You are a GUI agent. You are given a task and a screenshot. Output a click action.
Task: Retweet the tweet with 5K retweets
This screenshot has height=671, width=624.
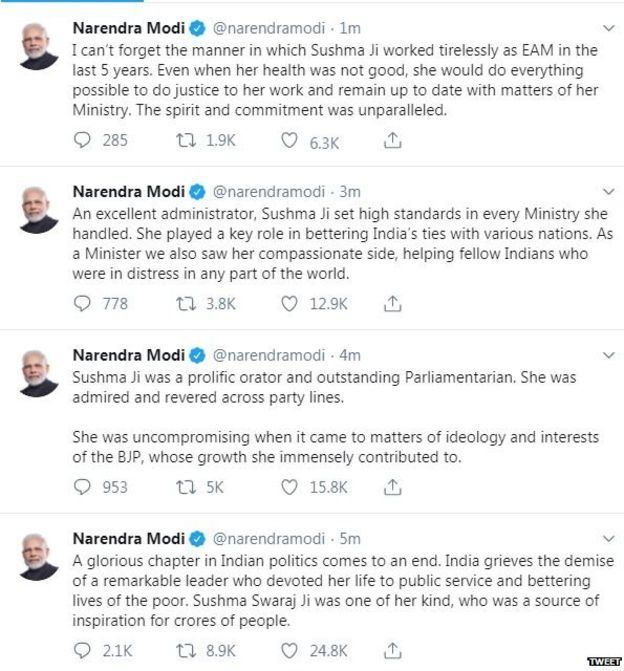[184, 487]
